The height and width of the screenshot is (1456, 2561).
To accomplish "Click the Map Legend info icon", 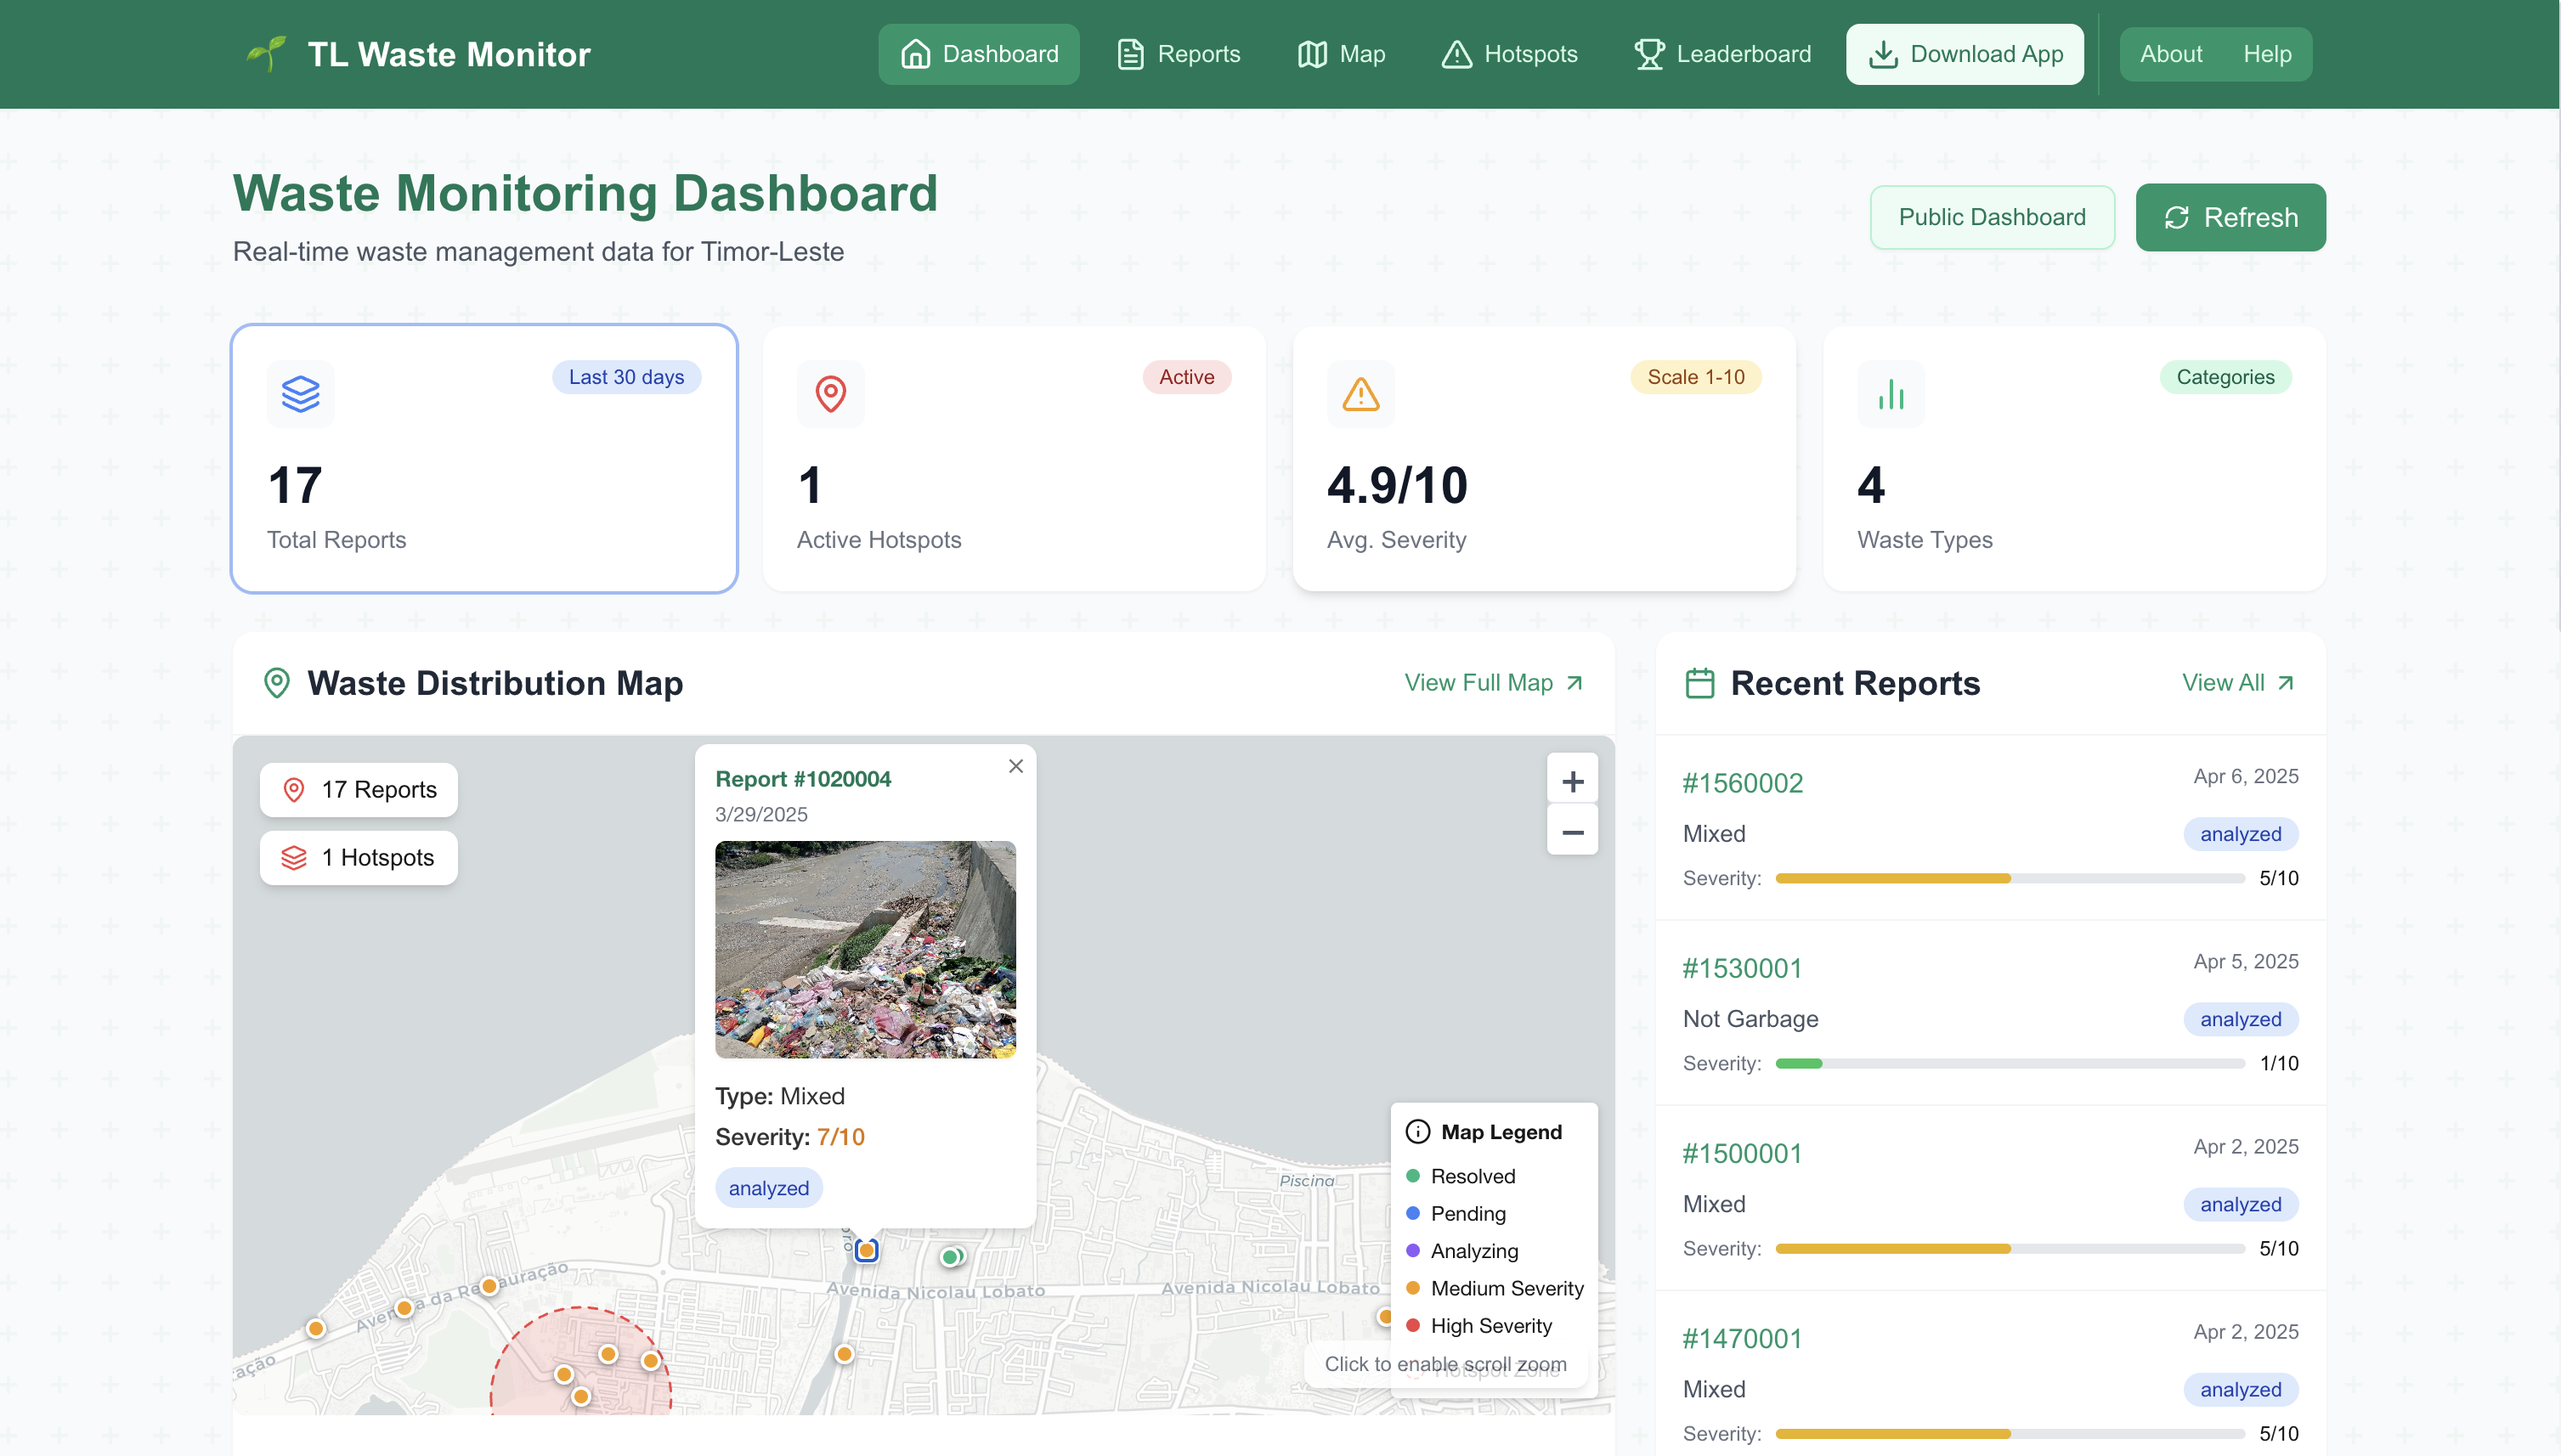I will [x=1417, y=1132].
